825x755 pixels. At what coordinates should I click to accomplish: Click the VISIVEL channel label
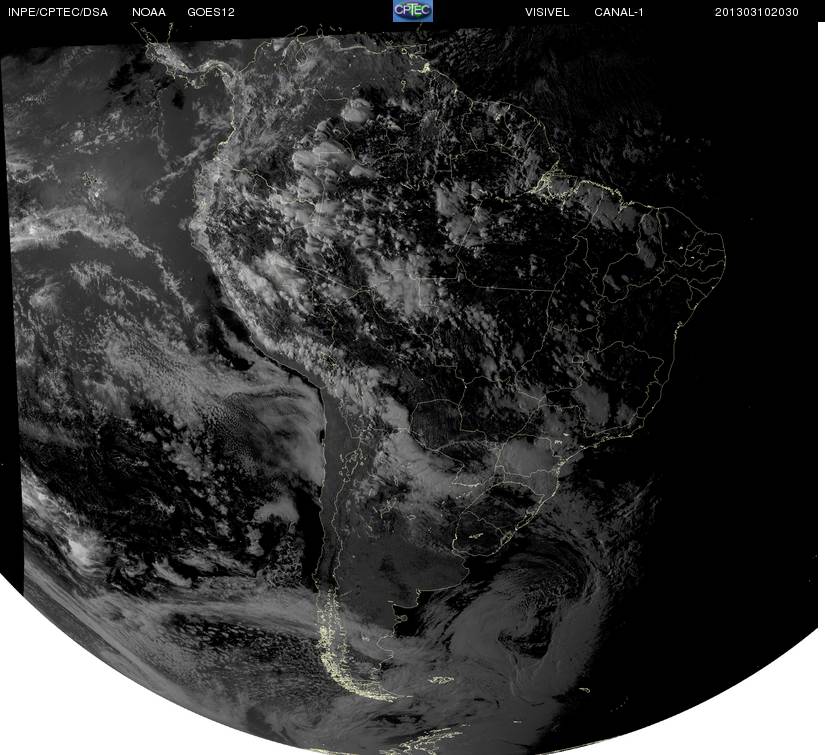547,12
